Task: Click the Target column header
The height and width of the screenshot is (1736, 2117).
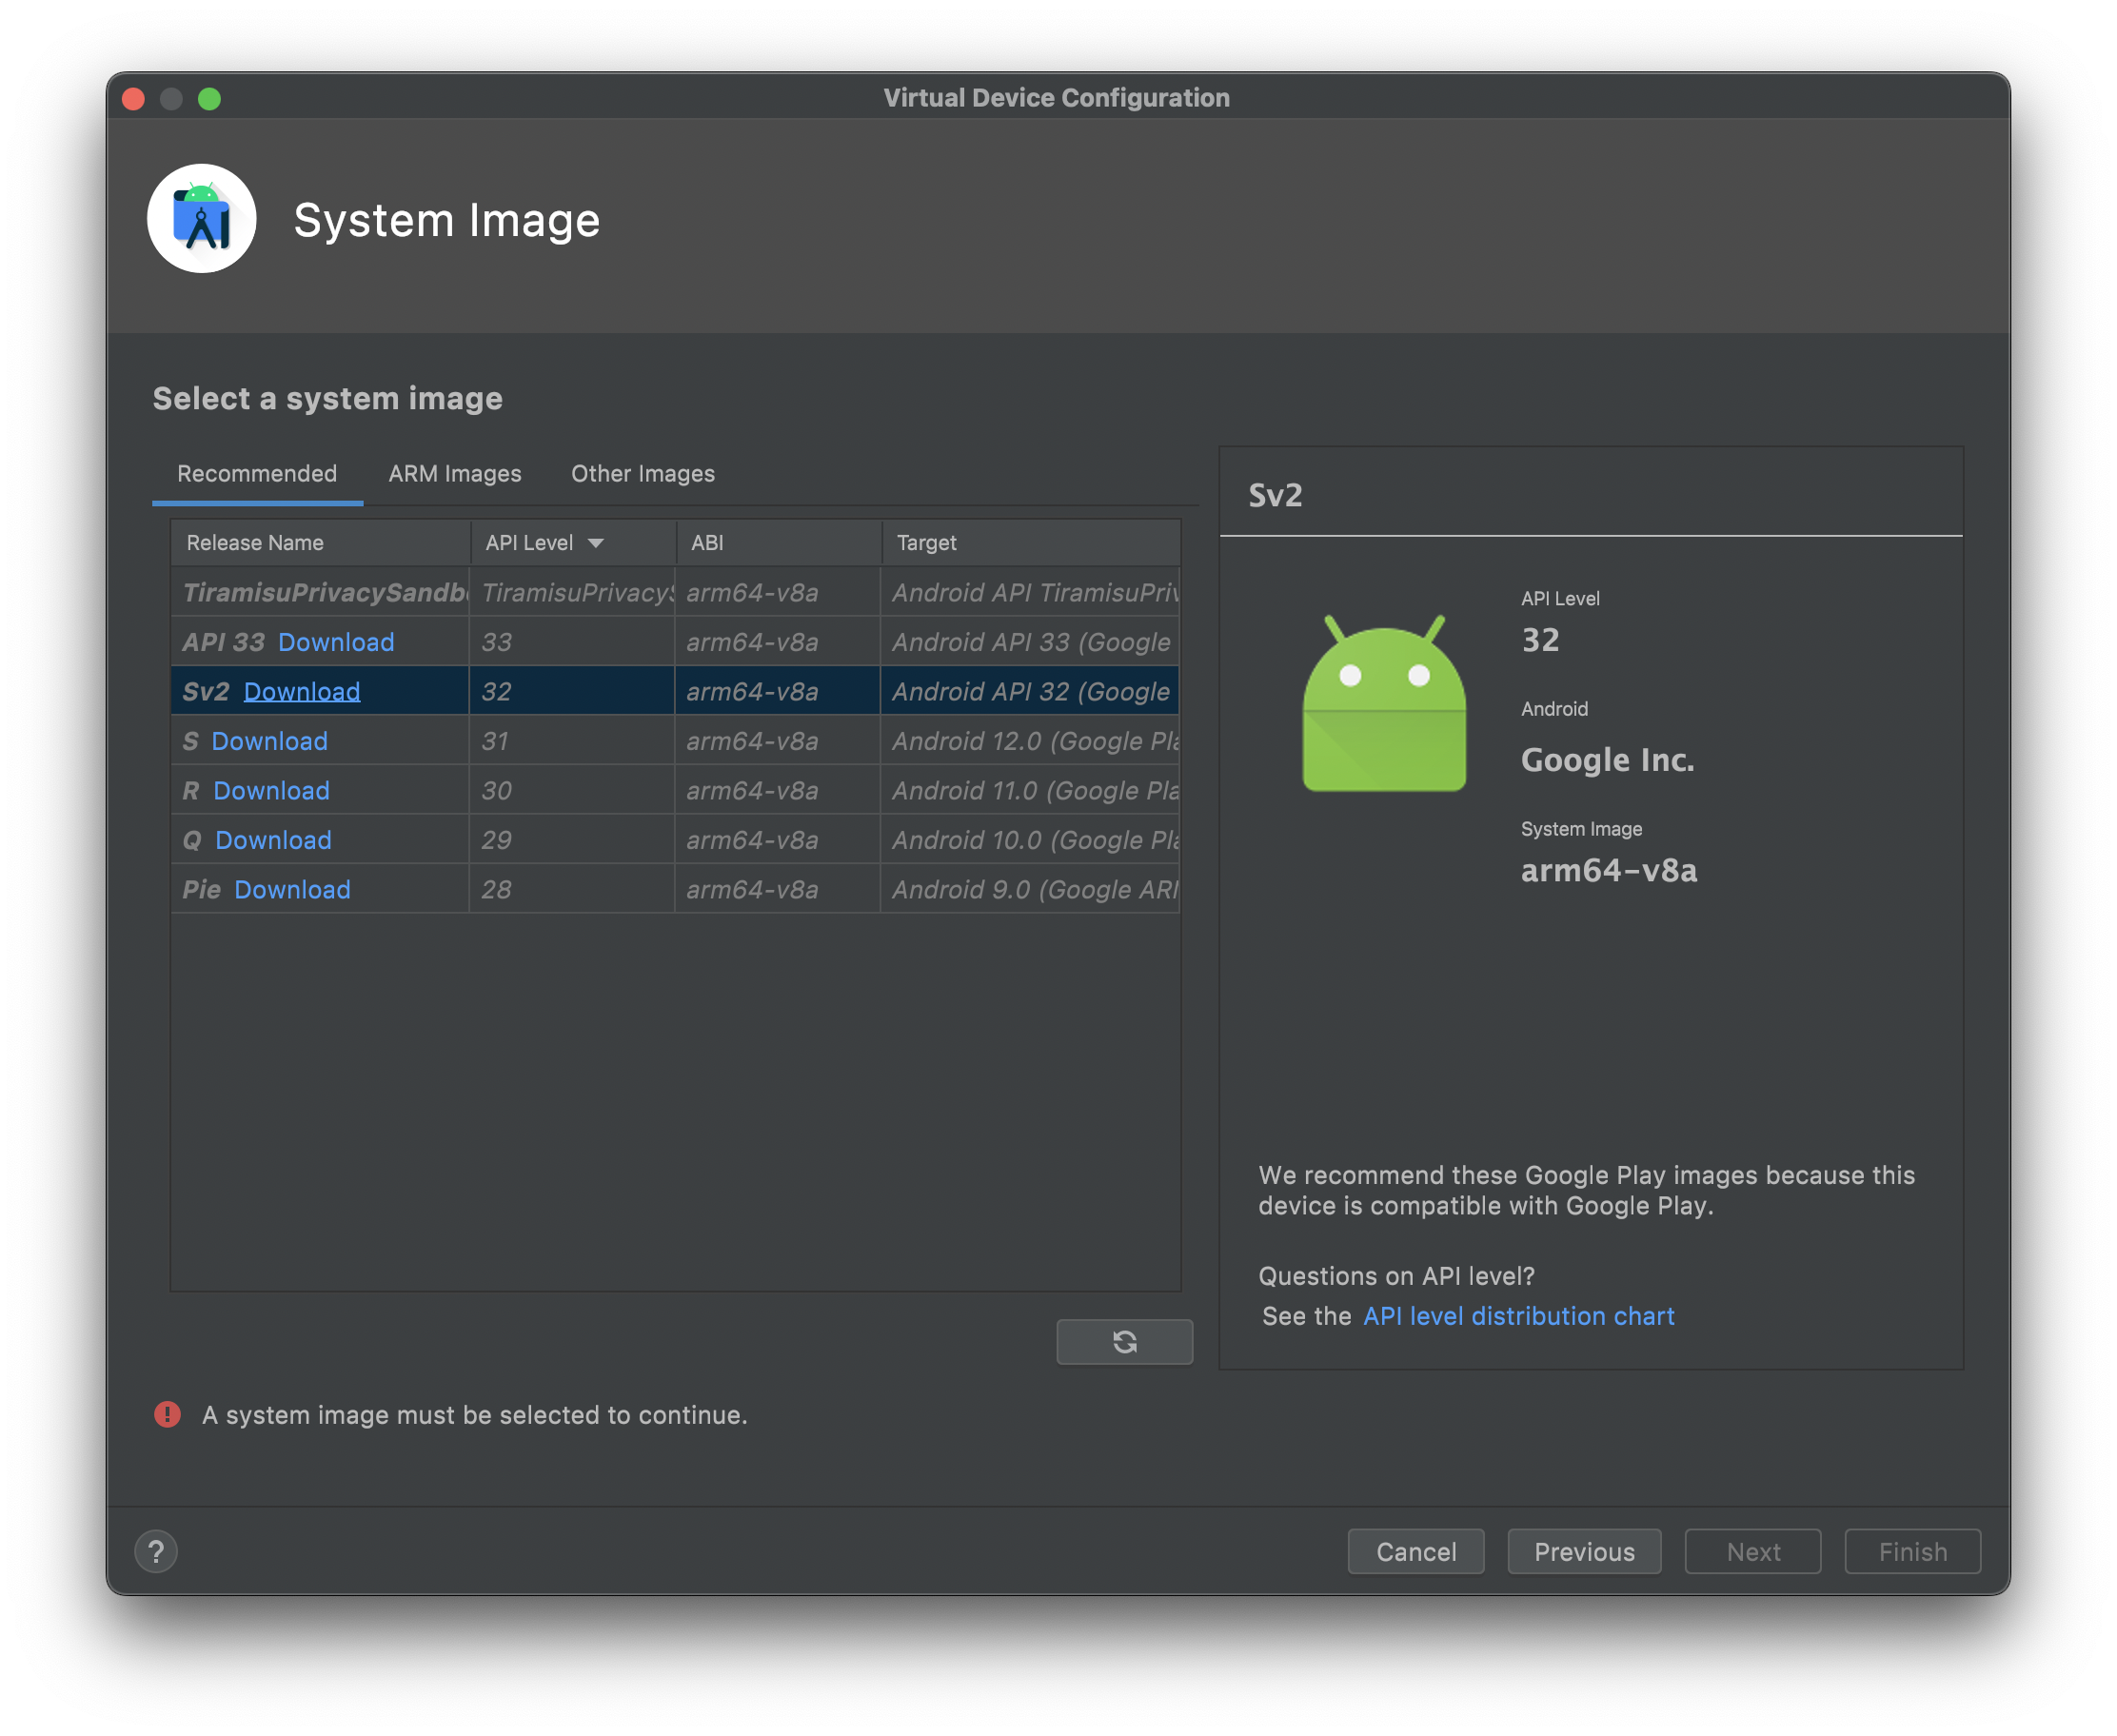Action: click(x=926, y=543)
